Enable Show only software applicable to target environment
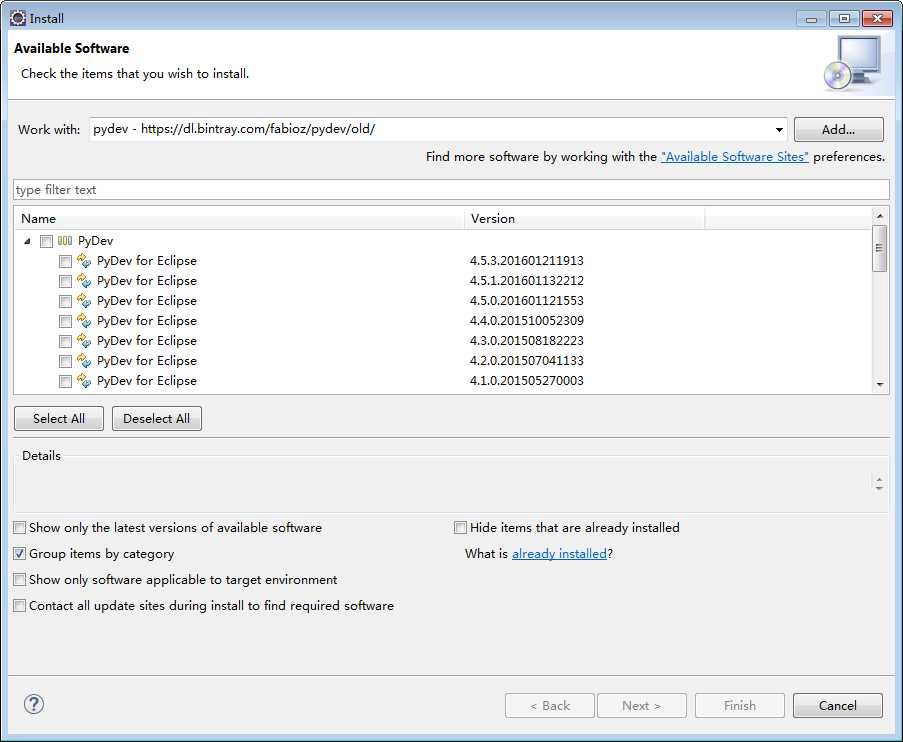This screenshot has height=742, width=903. pos(20,580)
